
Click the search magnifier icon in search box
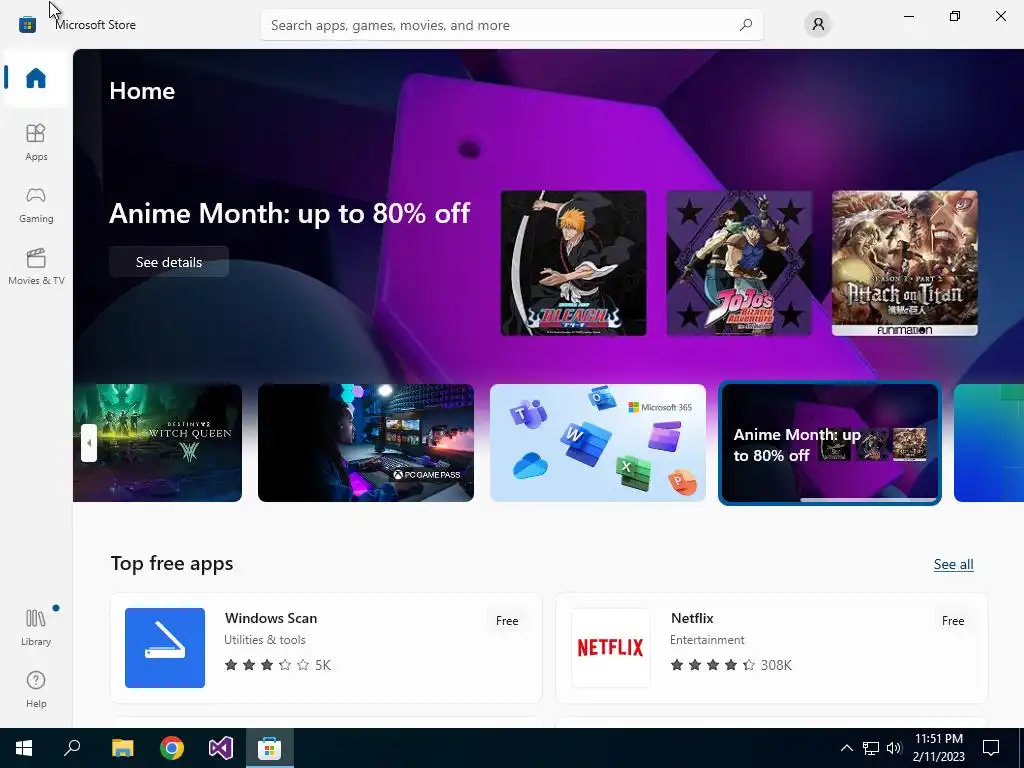coord(746,25)
